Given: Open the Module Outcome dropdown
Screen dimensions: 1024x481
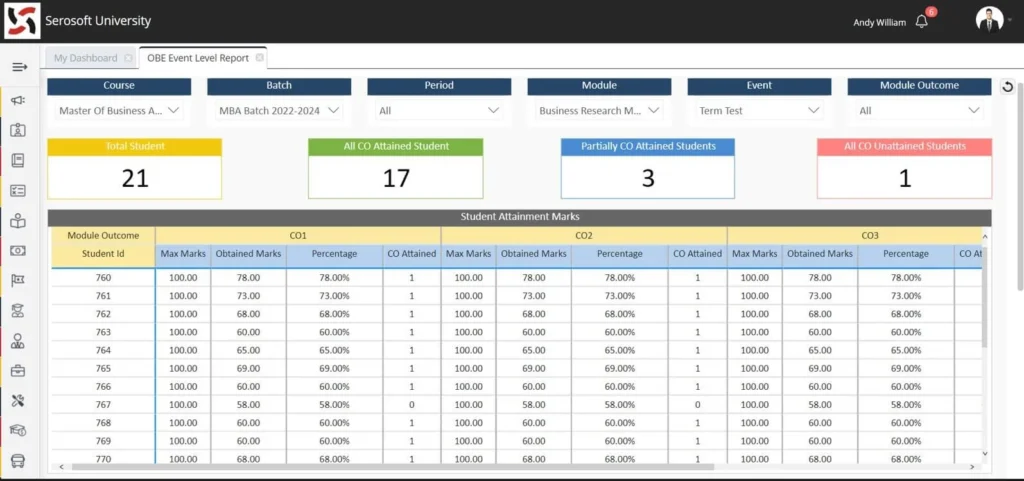Looking at the screenshot, I should 919,110.
